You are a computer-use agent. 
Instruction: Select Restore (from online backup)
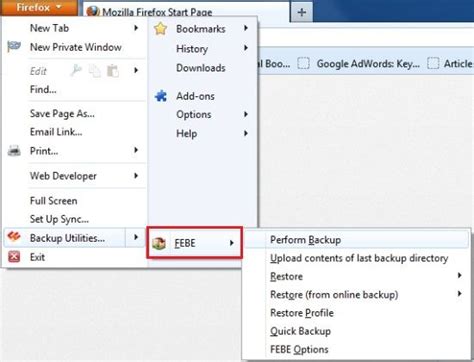[x=356, y=295]
